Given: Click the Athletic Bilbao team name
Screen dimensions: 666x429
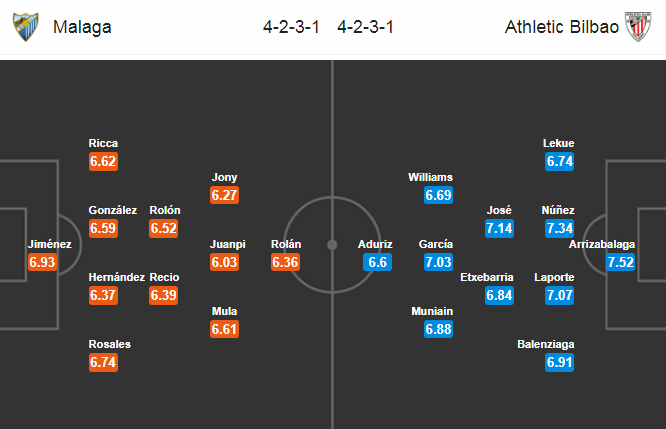Looking at the screenshot, I should 562,27.
